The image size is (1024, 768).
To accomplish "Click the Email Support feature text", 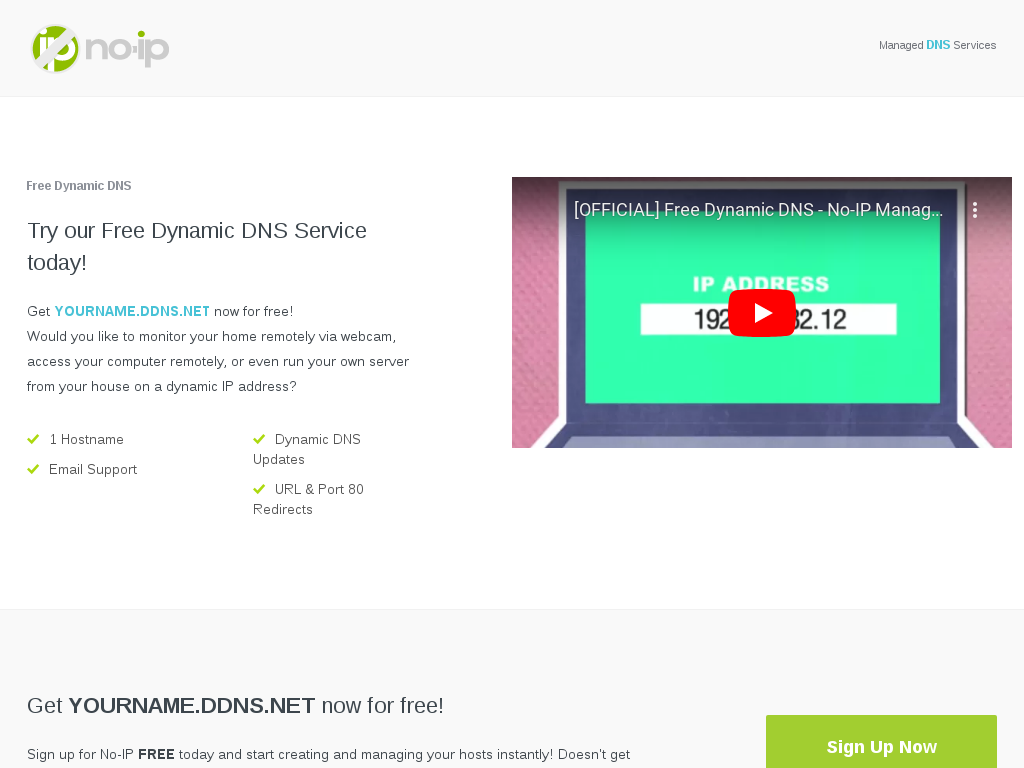I will coord(93,470).
